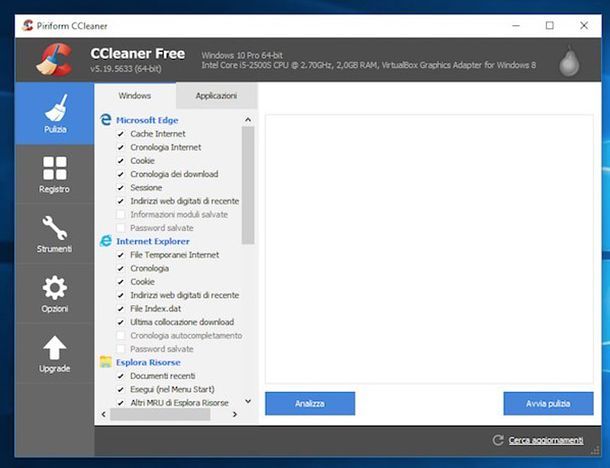This screenshot has width=610, height=468.
Task: Toggle Ultima collocazione download checkbox
Action: [121, 322]
